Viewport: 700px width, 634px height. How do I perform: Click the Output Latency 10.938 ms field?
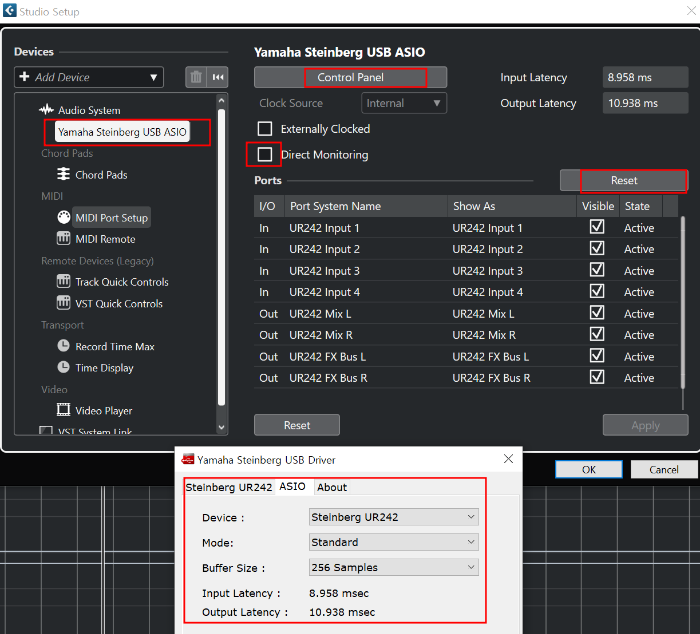point(646,103)
